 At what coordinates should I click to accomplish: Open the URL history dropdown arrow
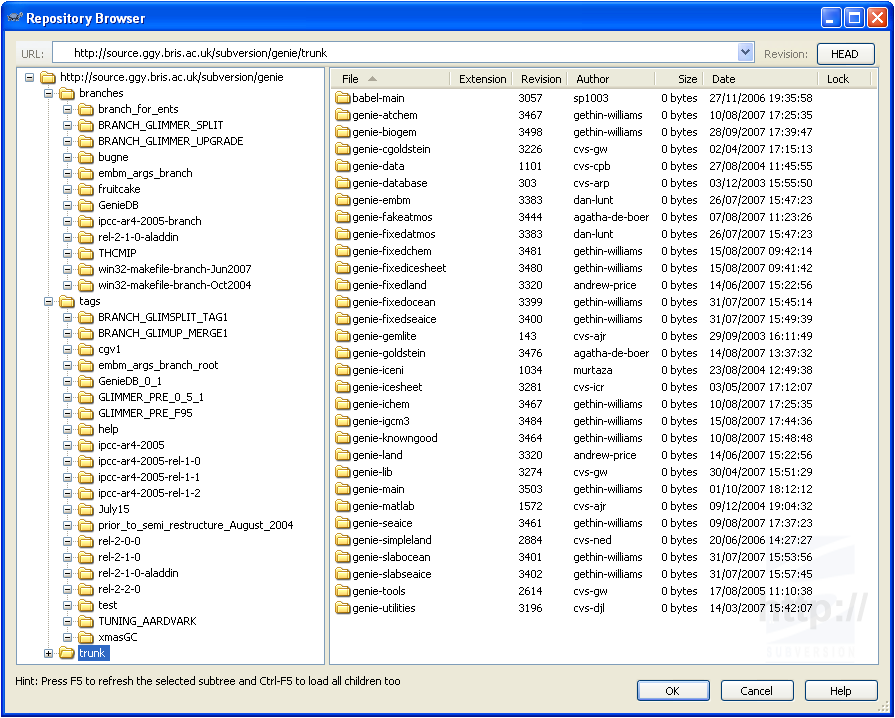coord(745,53)
